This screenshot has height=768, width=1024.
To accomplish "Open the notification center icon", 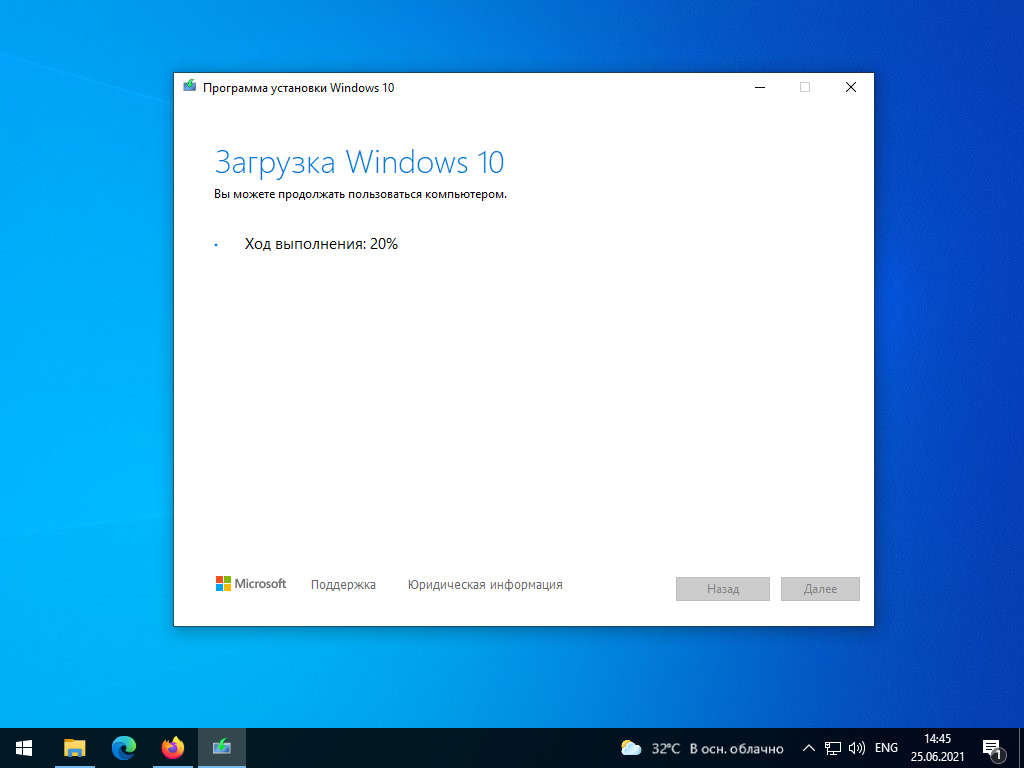I will [993, 749].
